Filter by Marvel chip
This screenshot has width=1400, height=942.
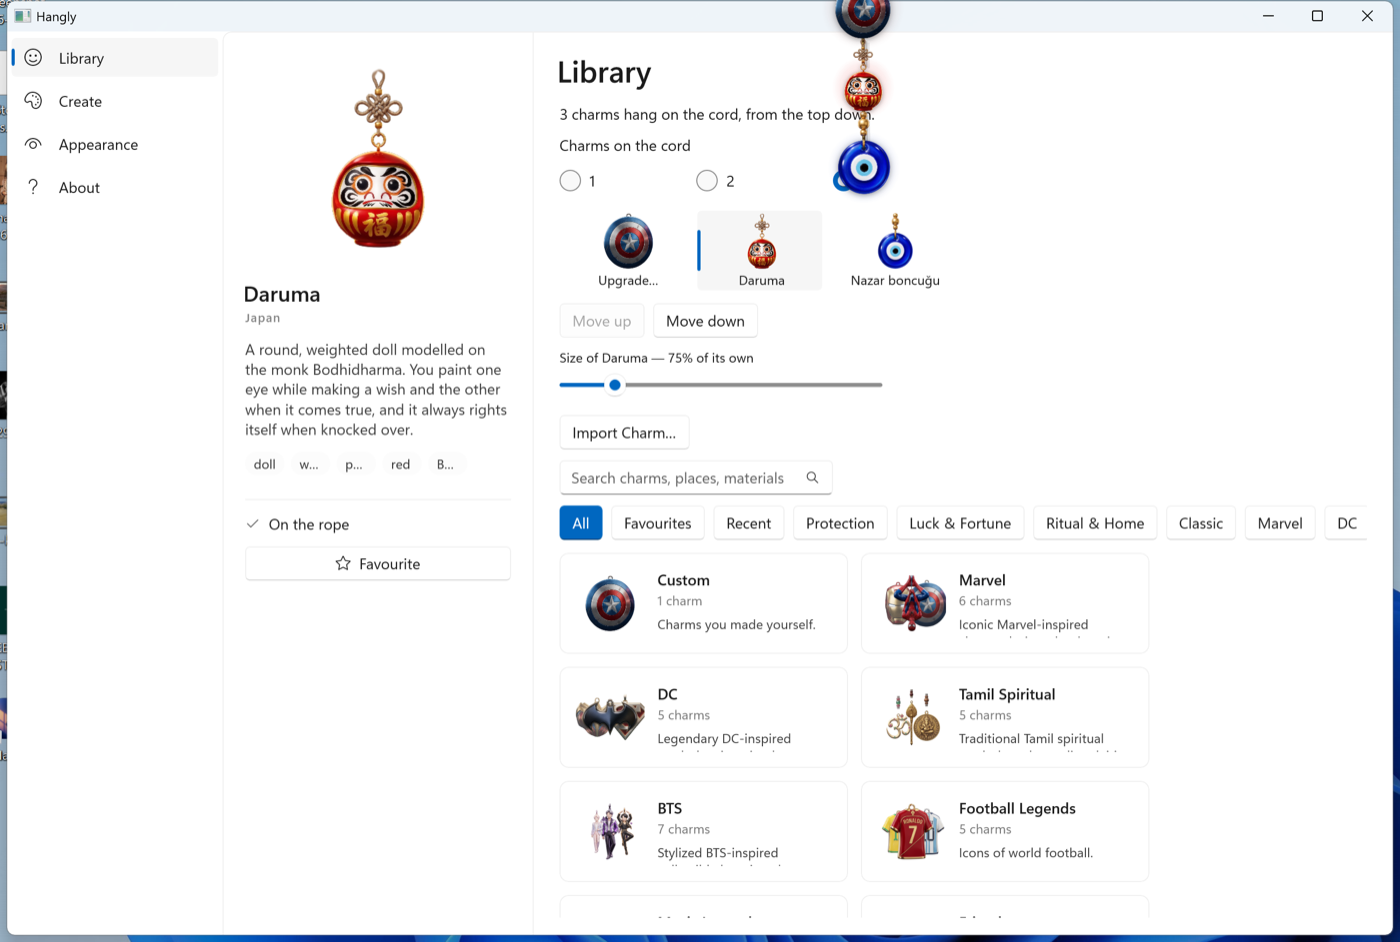coord(1280,523)
